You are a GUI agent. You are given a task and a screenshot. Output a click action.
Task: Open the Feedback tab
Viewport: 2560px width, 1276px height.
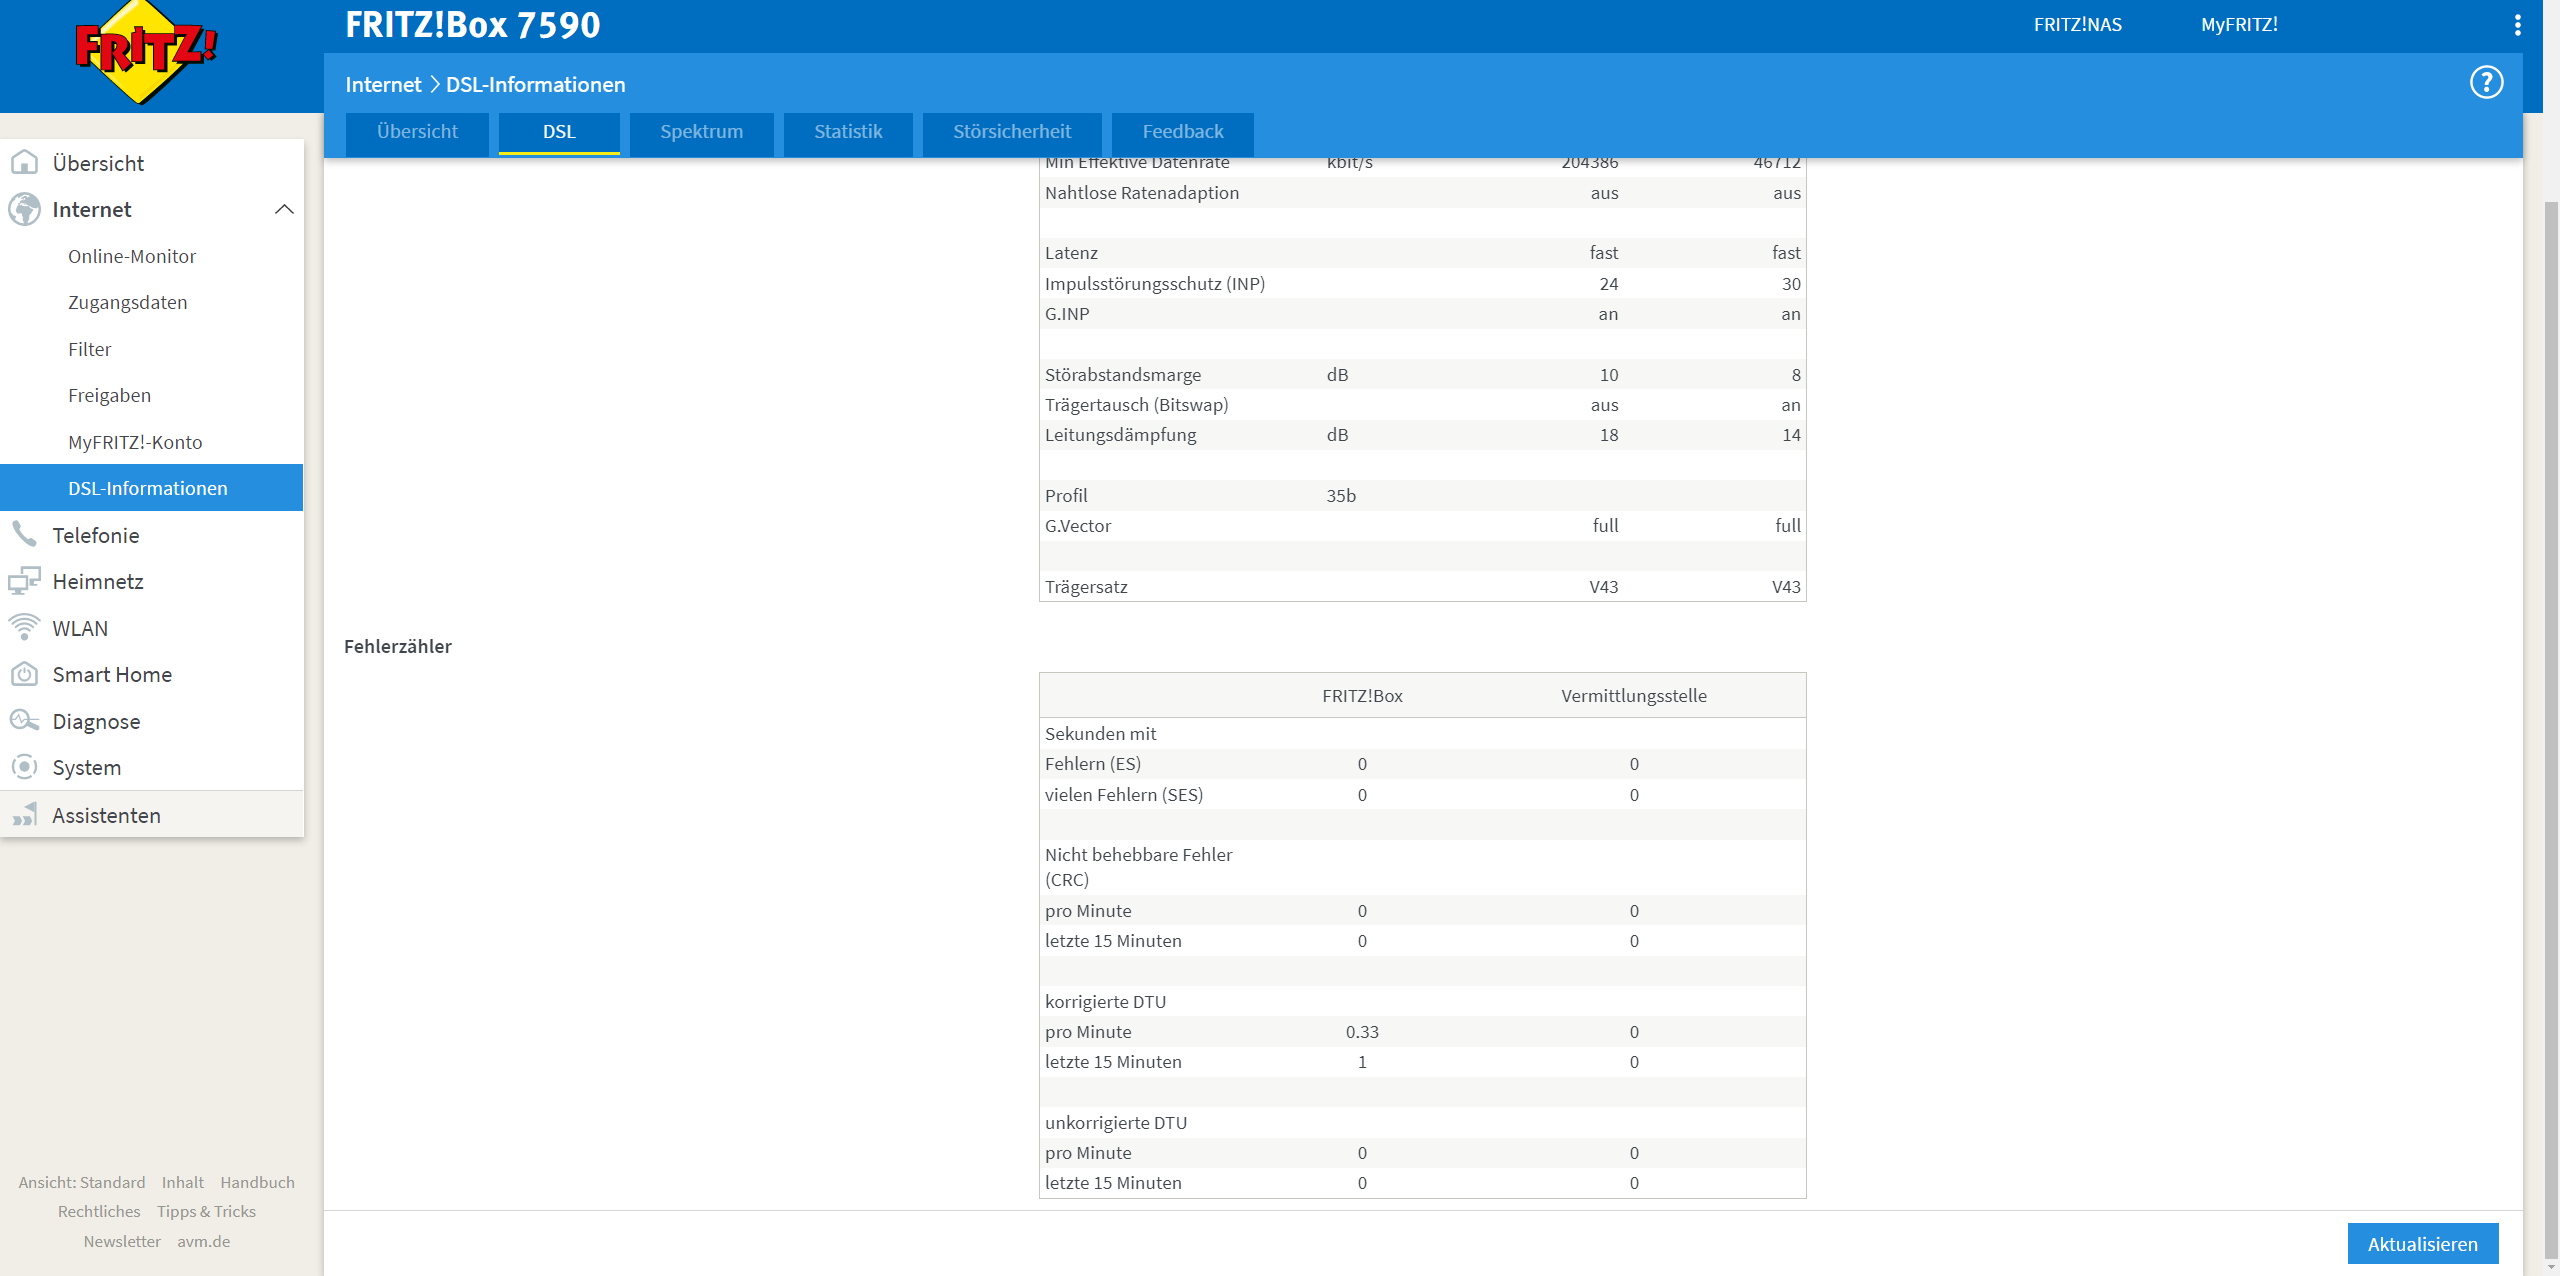1183,132
